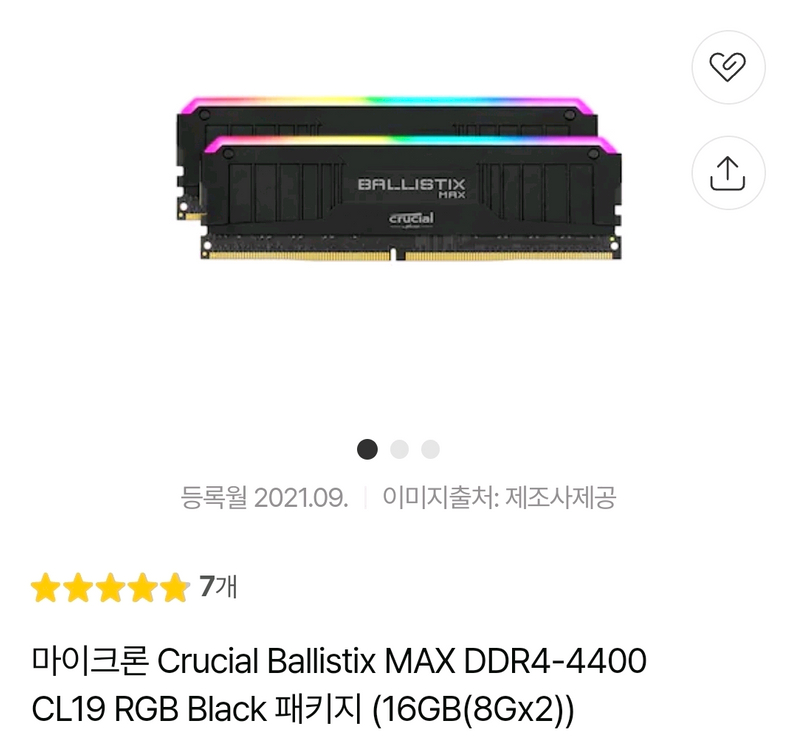Click the third yellow rating star

[x=110, y=587]
